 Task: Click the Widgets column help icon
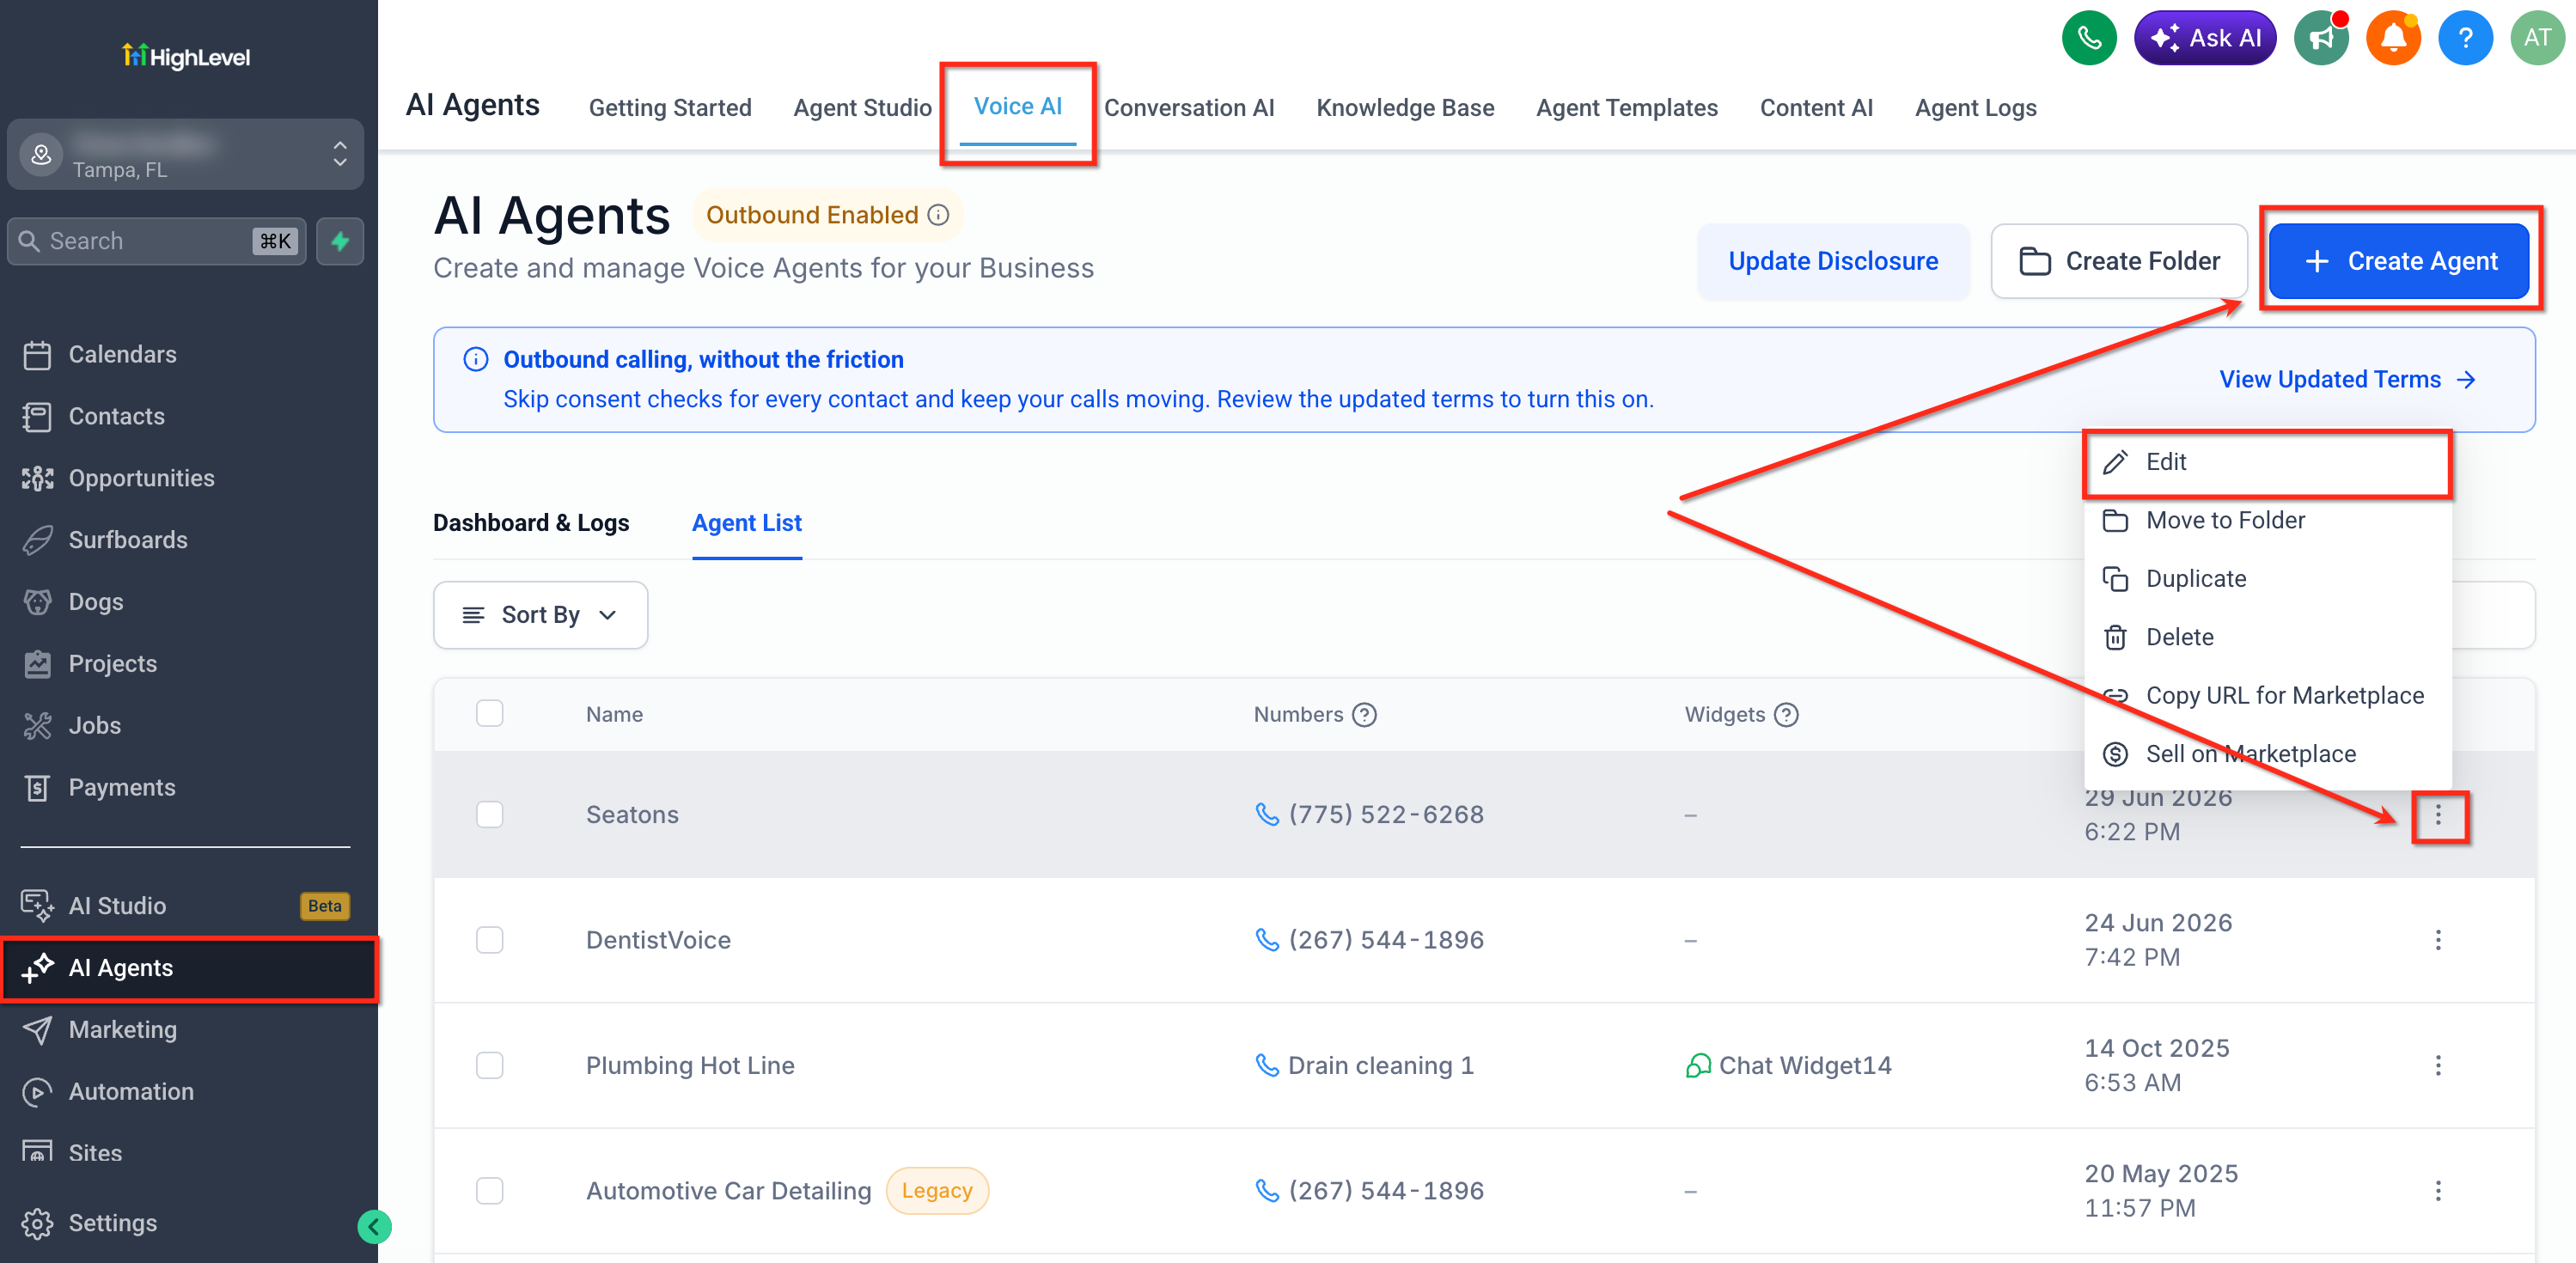[1786, 714]
